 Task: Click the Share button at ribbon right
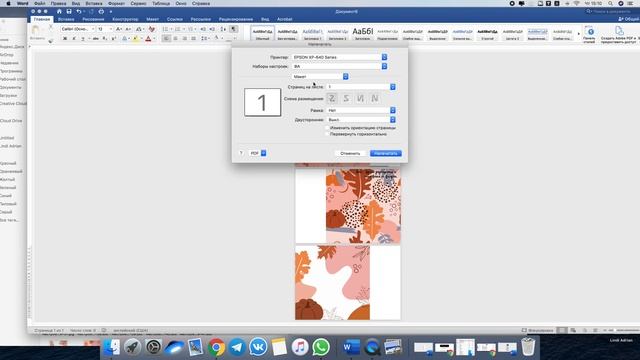[629, 19]
